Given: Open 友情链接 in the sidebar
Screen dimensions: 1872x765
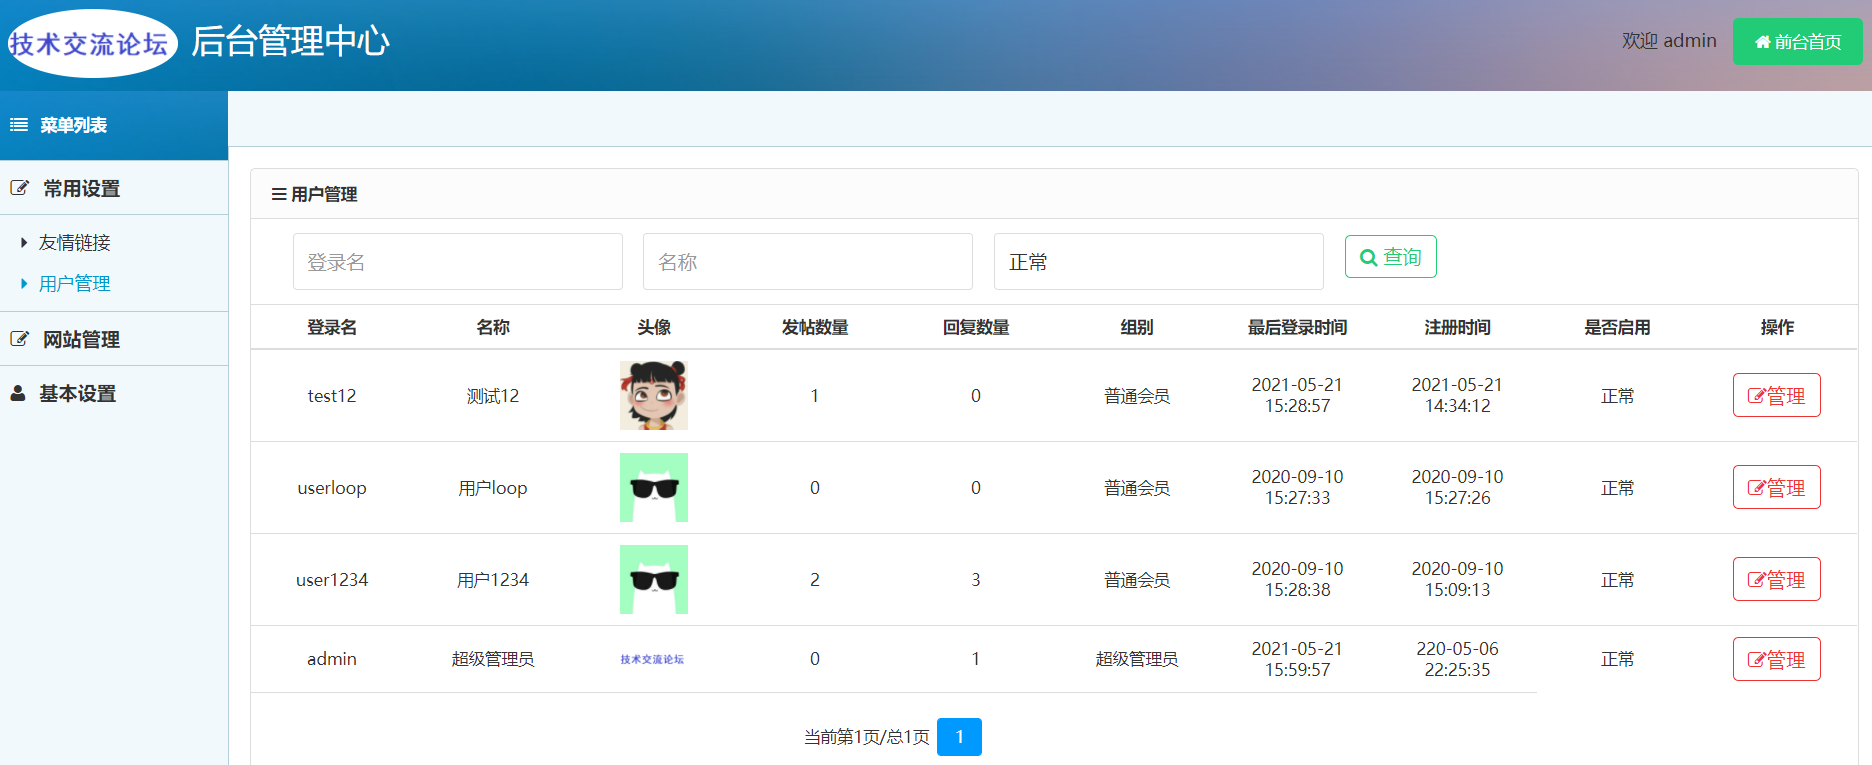Looking at the screenshot, I should tap(75, 242).
